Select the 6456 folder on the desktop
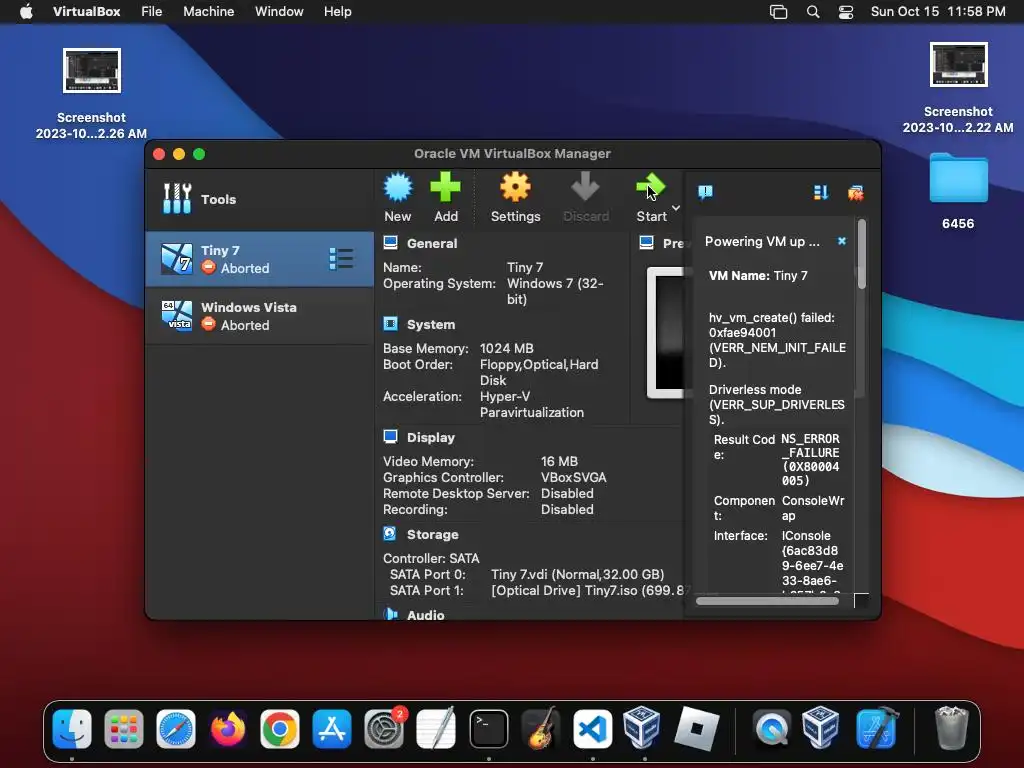This screenshot has width=1024, height=768. [x=958, y=178]
